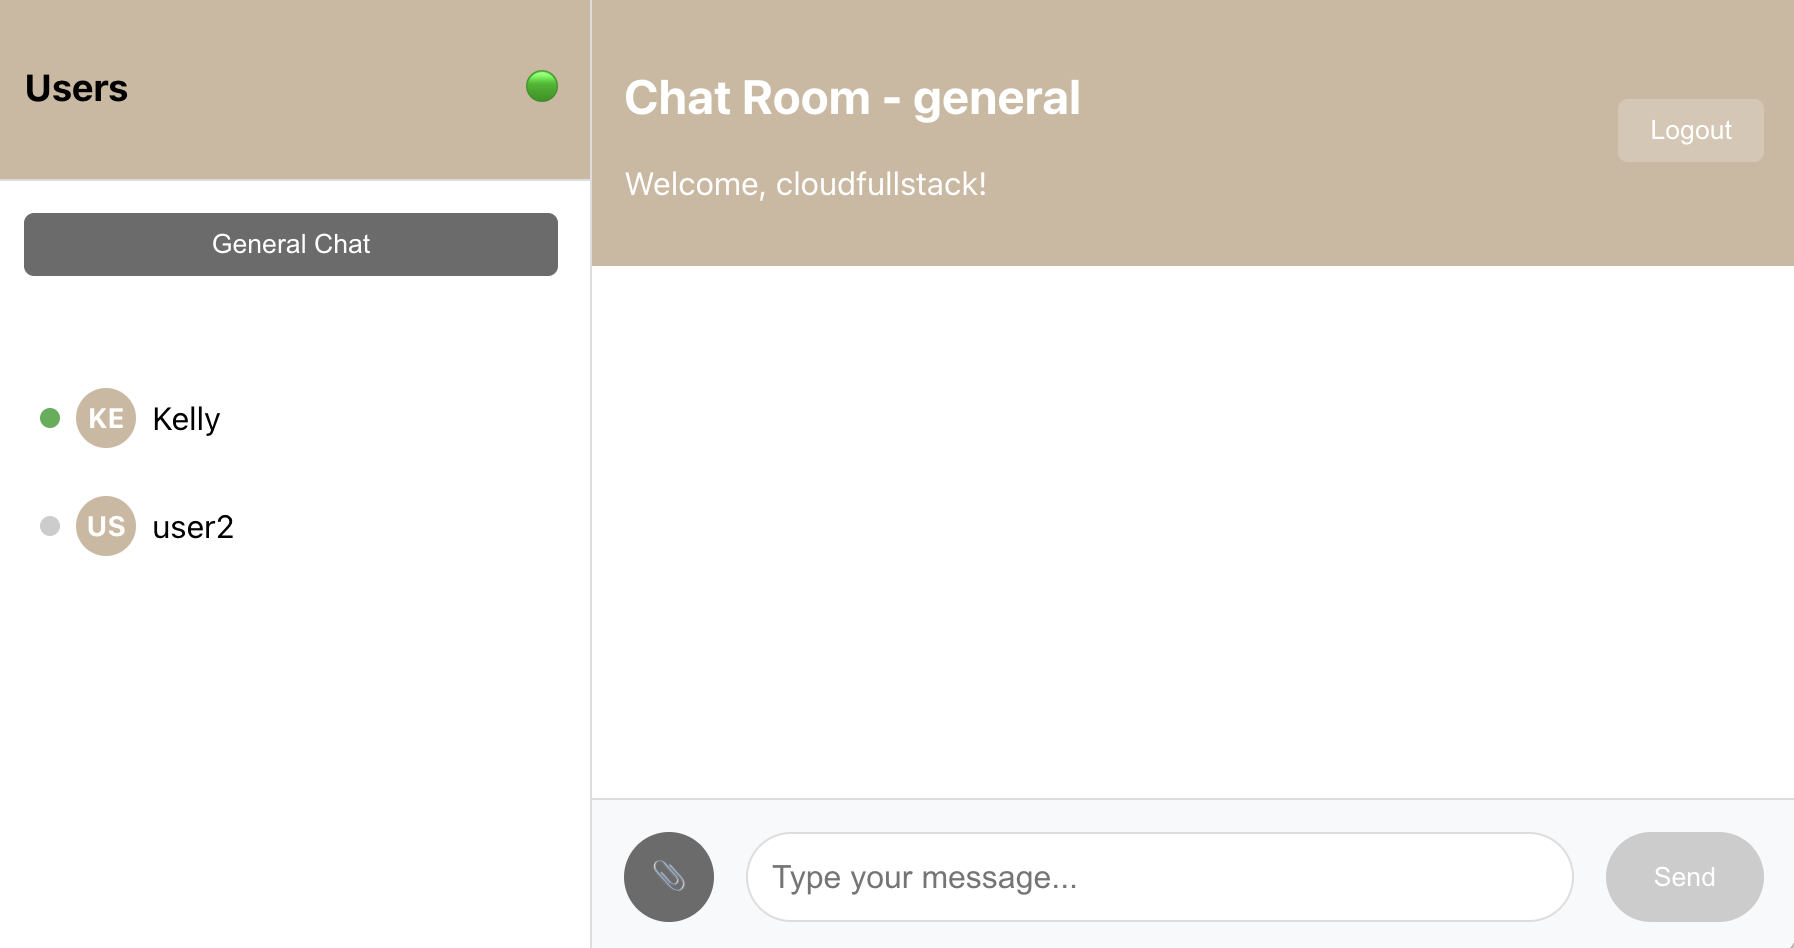The width and height of the screenshot is (1794, 948).
Task: Click the Users panel heading
Action: 76,88
